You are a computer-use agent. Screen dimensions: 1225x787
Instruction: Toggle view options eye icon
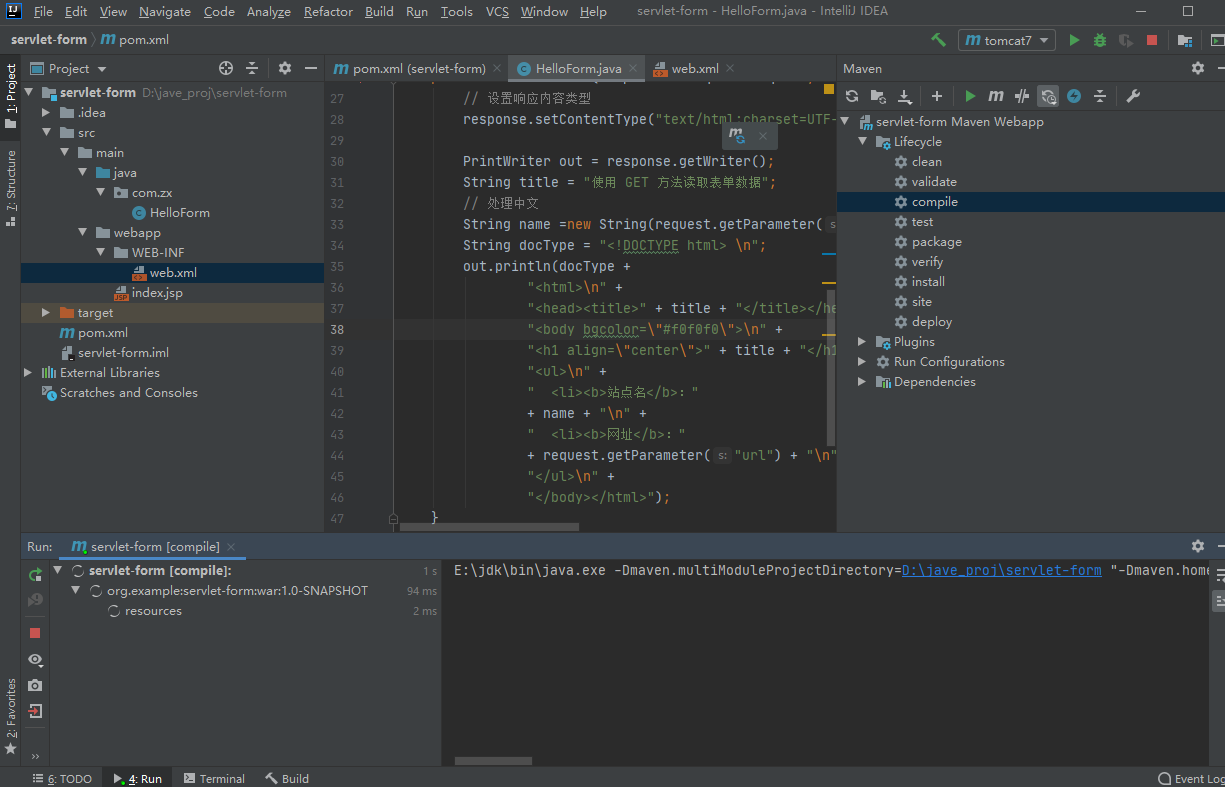35,659
